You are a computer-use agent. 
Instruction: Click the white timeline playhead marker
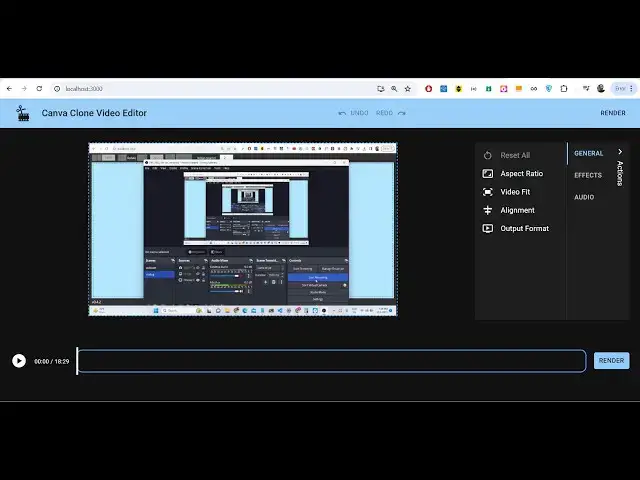(77, 361)
